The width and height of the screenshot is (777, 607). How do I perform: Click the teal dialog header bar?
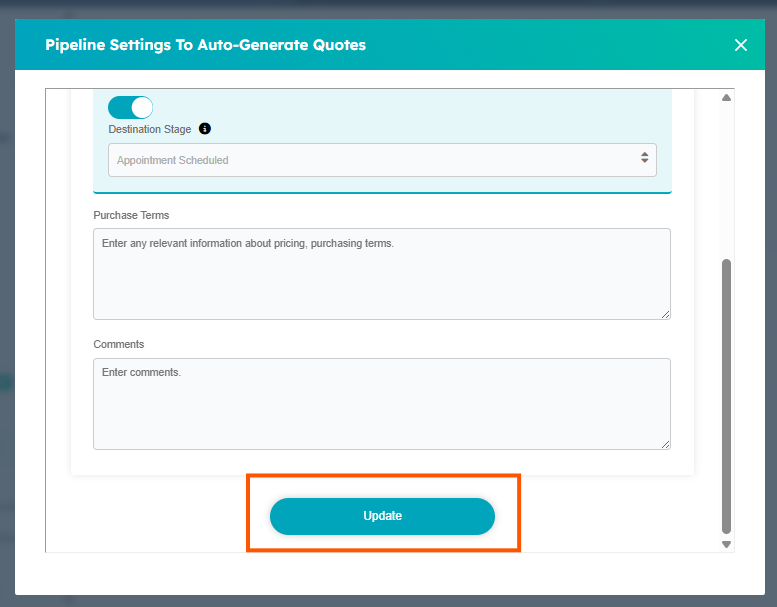click(x=550, y=45)
